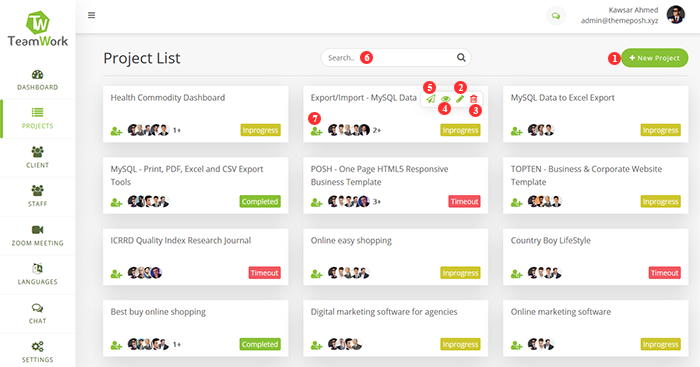The image size is (700, 367).
Task: Go to Dashboard in sidebar
Action: pos(38,80)
